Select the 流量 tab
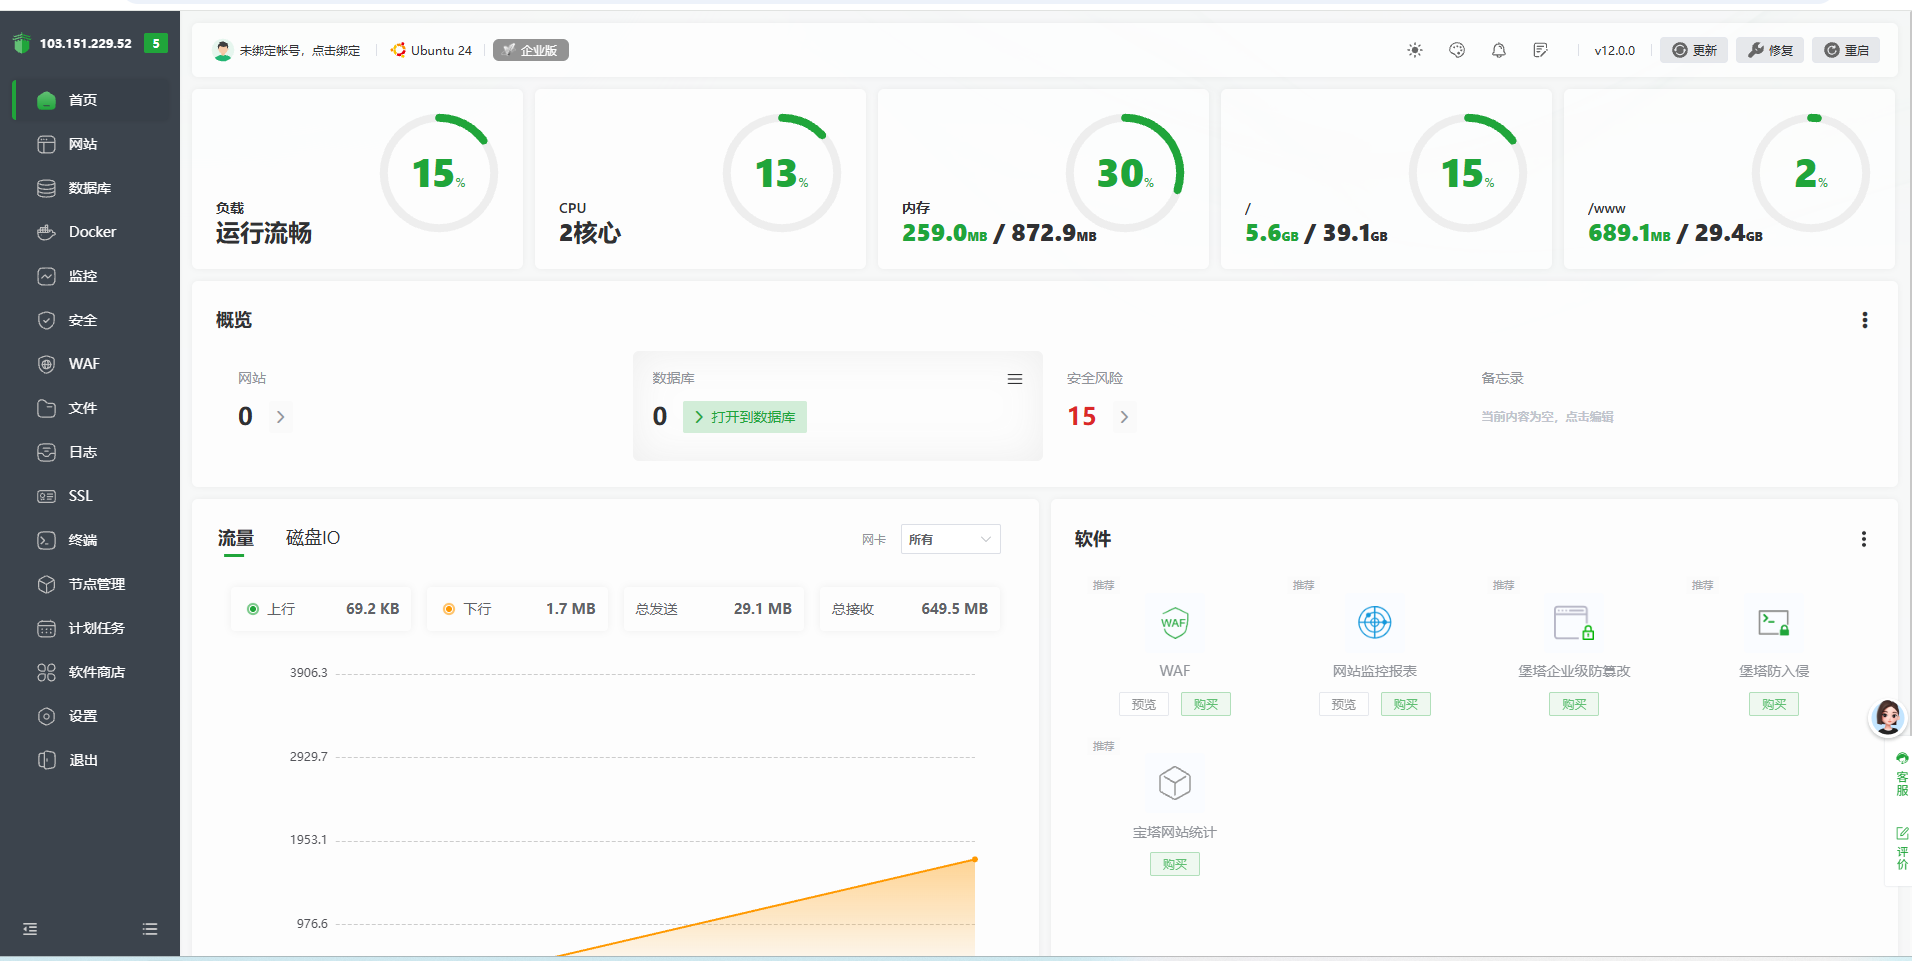Viewport: 1912px width, 961px height. pyautogui.click(x=236, y=538)
